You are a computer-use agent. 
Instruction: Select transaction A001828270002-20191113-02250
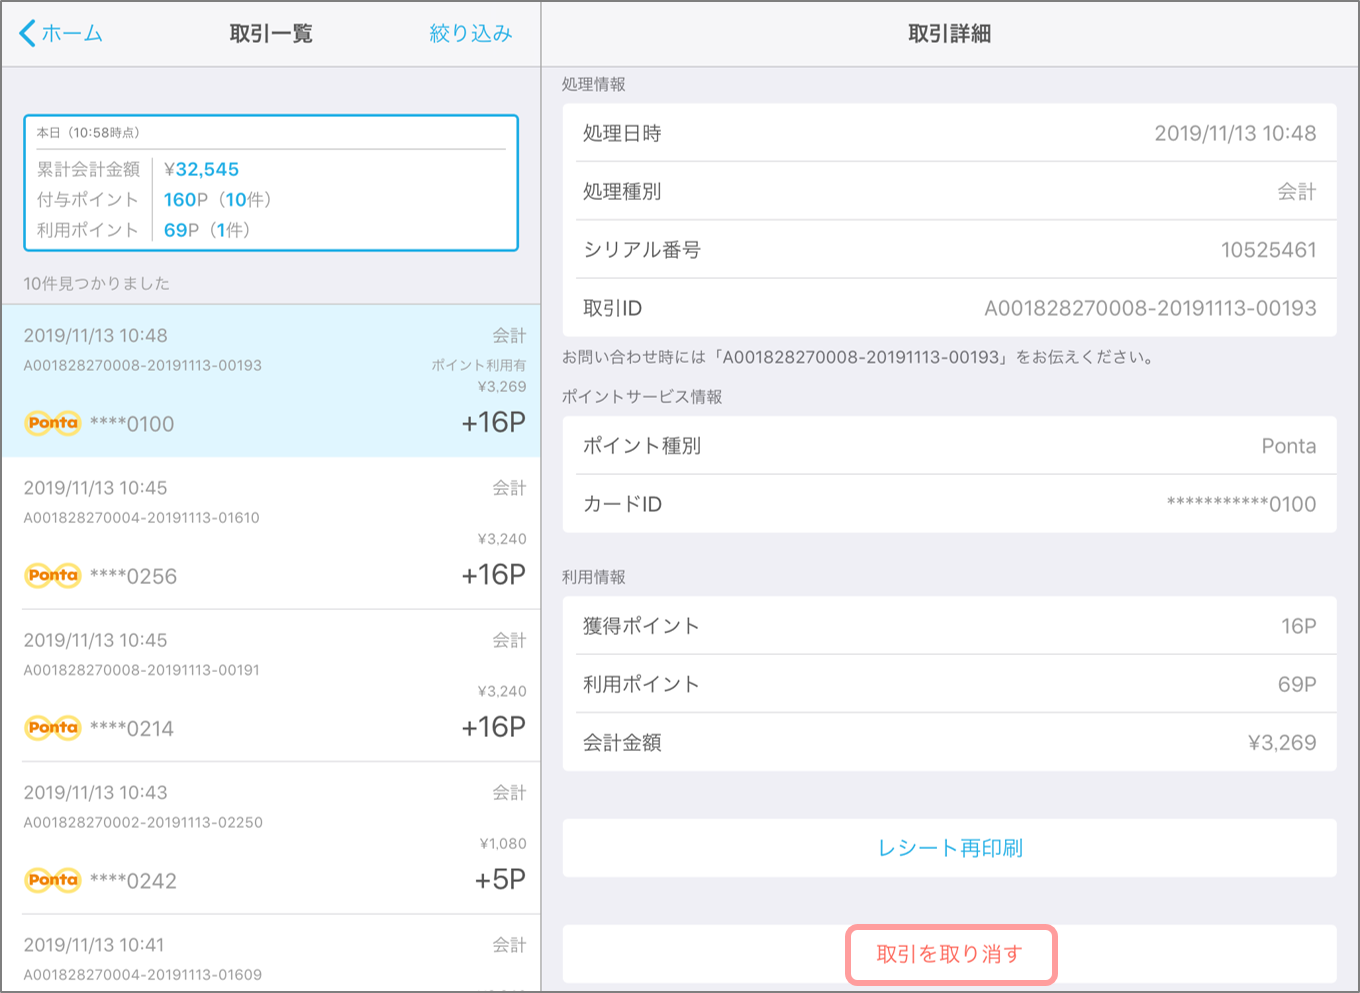click(271, 838)
